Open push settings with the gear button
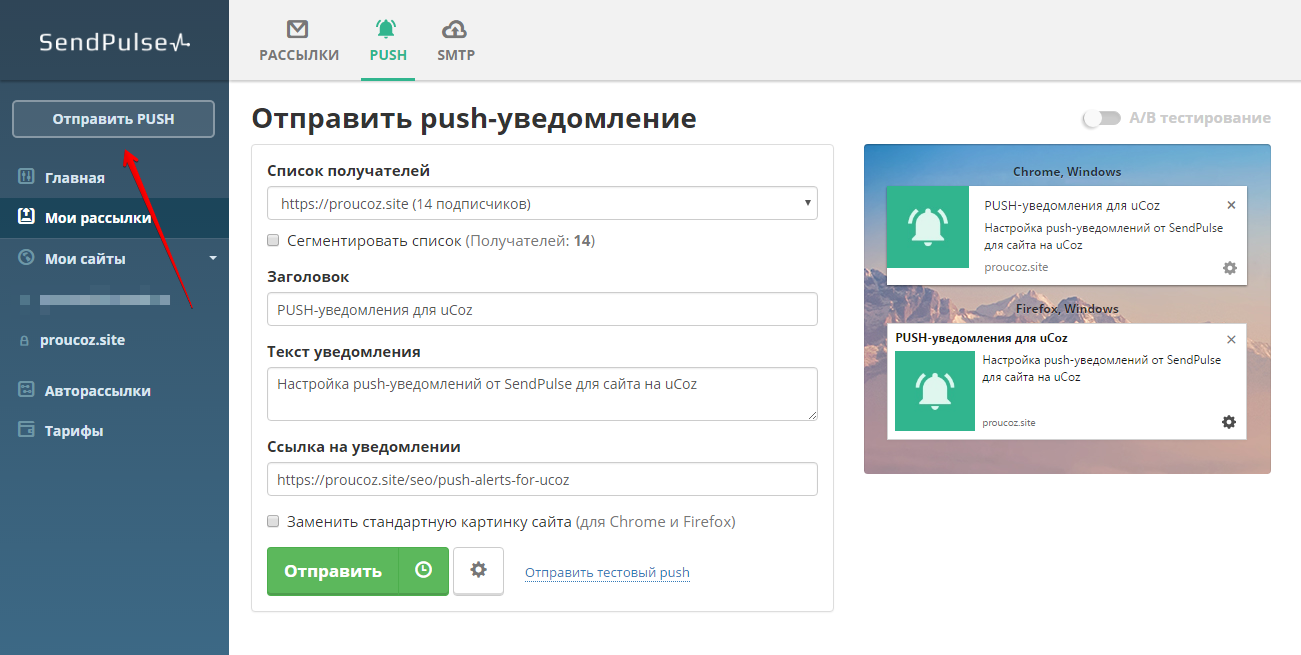1301x655 pixels. click(478, 571)
